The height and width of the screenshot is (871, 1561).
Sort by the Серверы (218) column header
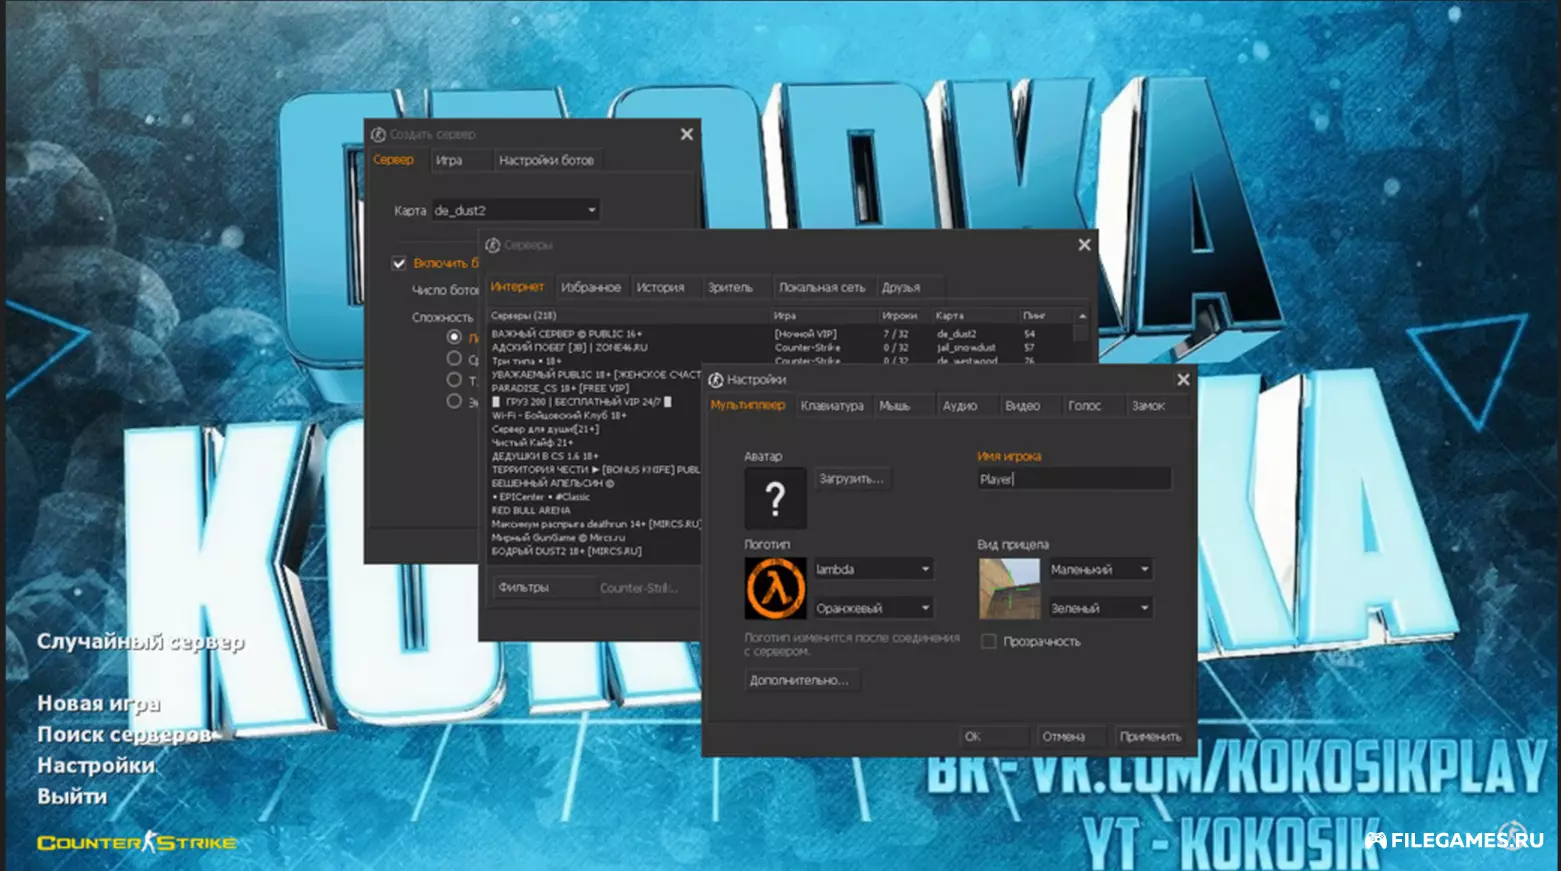(x=628, y=316)
